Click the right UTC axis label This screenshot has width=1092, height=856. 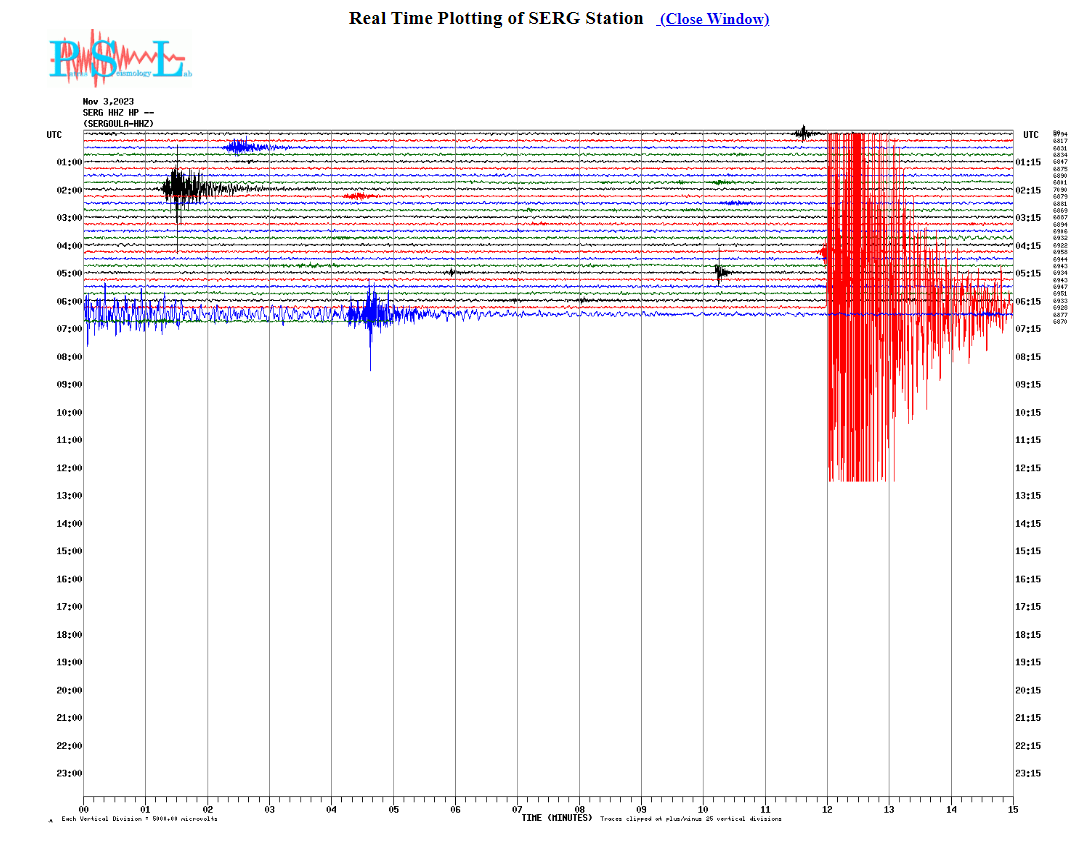click(1032, 134)
